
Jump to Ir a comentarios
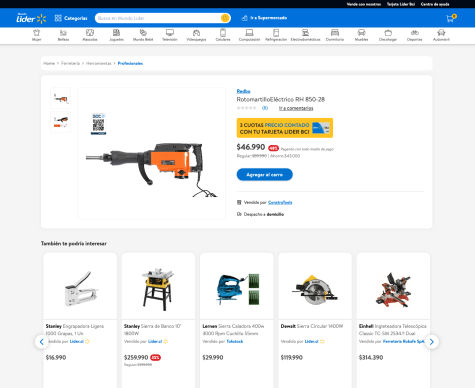pyautogui.click(x=296, y=108)
